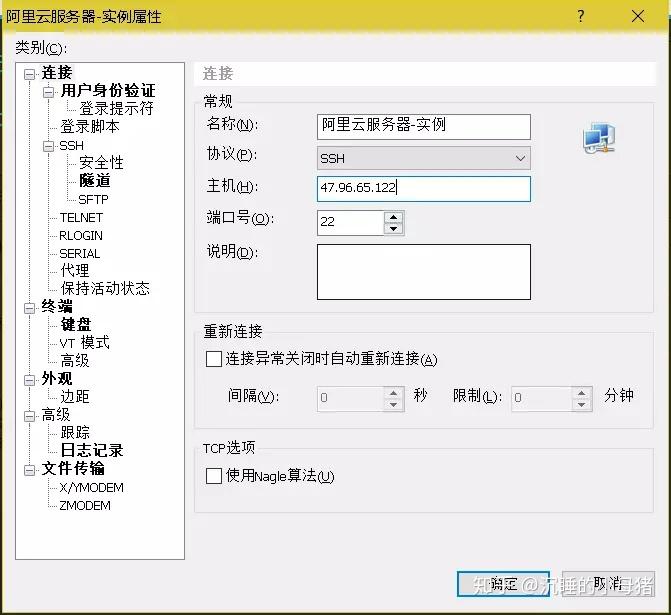
Task: Enable auto reconnect on abnormal close checkbox
Action: coord(214,359)
